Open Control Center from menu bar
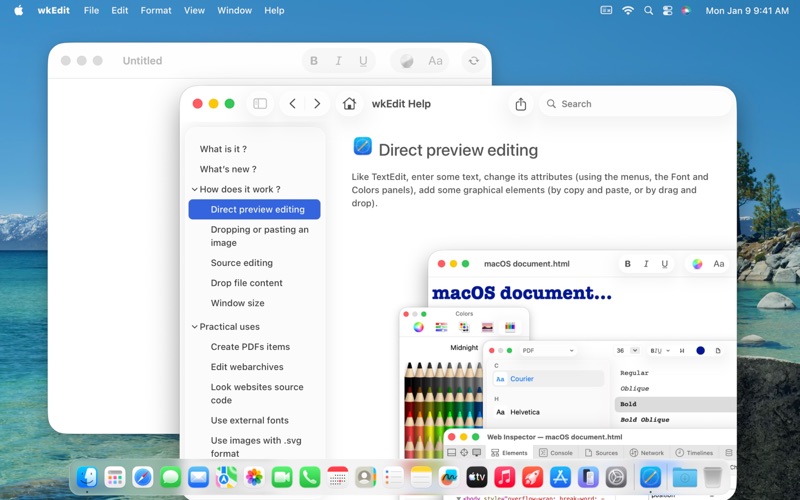The width and height of the screenshot is (800, 500). pyautogui.click(x=667, y=10)
